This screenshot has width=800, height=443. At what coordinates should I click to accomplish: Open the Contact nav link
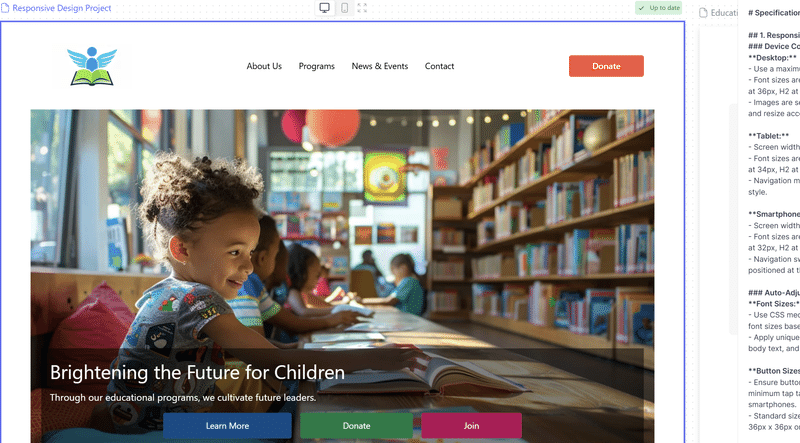click(x=439, y=66)
